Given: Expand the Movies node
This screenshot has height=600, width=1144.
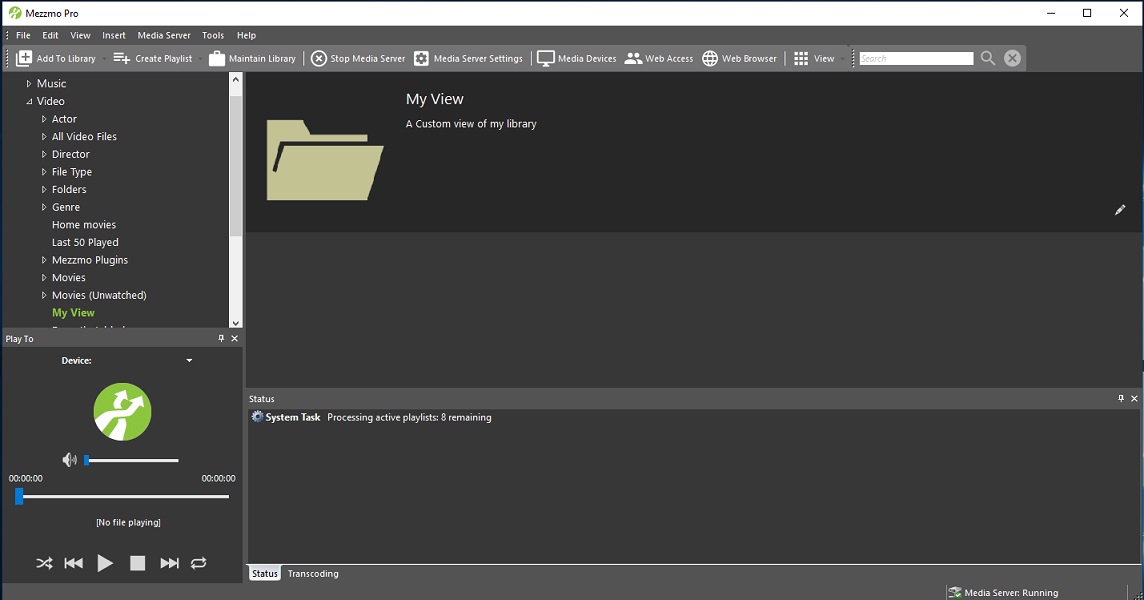Looking at the screenshot, I should (44, 277).
